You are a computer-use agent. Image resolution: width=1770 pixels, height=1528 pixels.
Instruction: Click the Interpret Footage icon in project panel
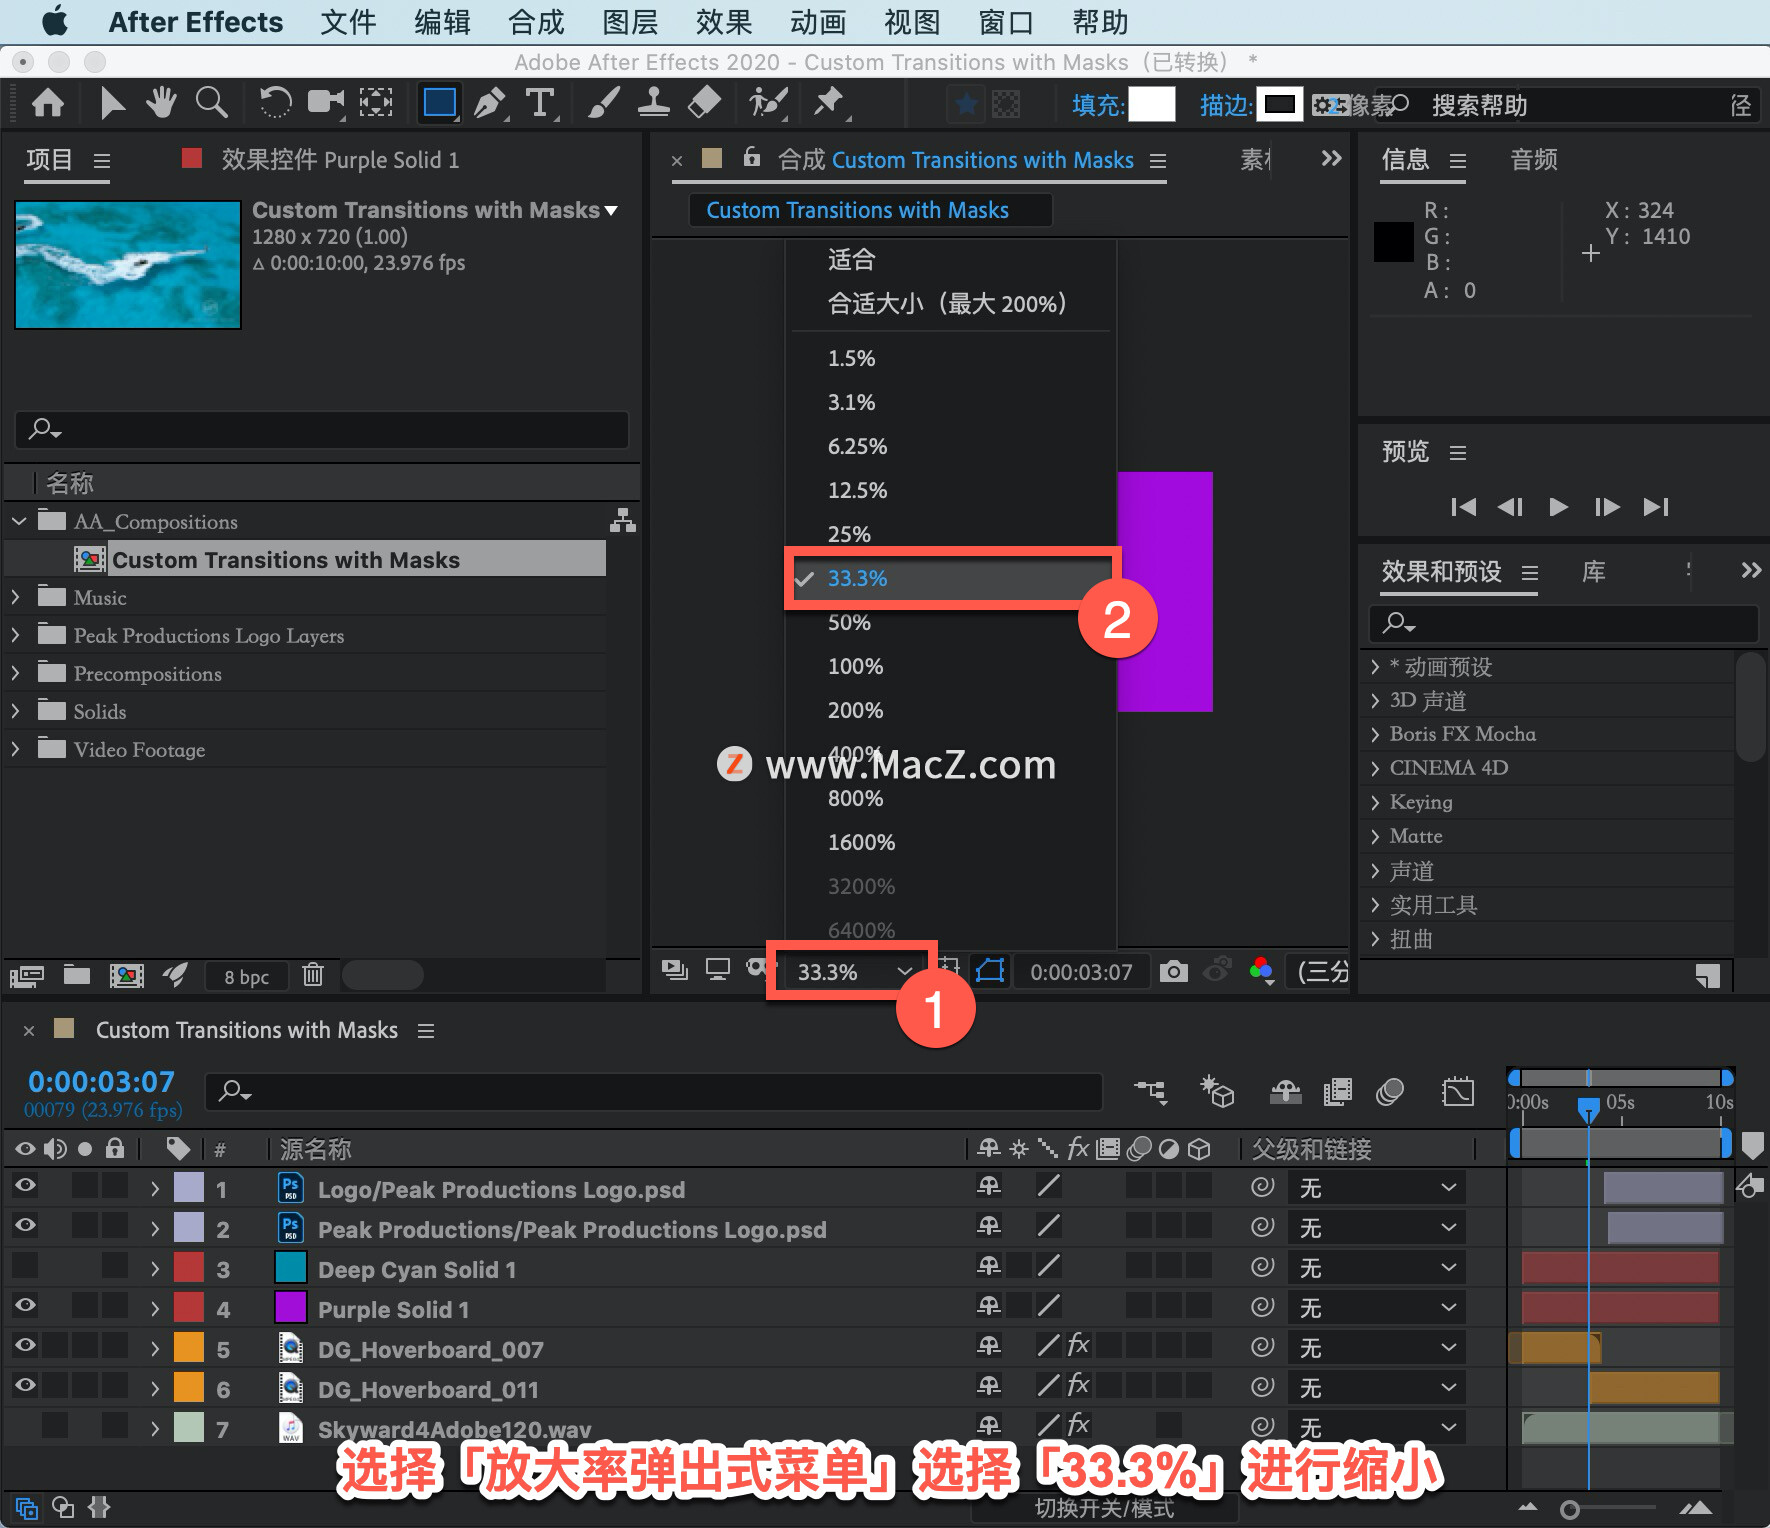click(x=27, y=975)
